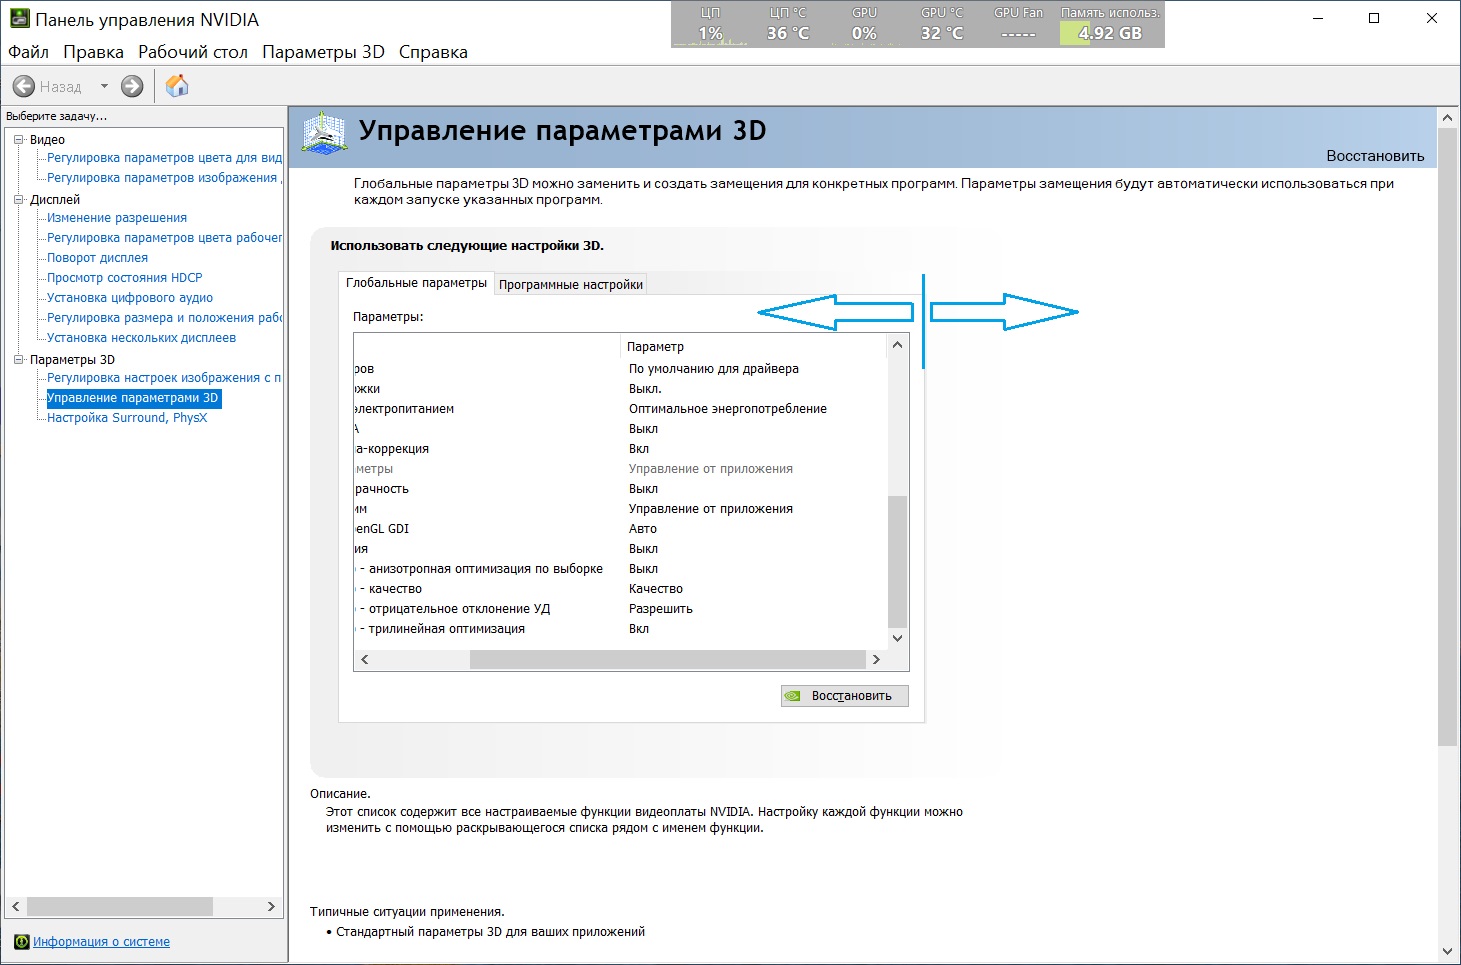Select value 'Оптимальное энергопотребление'
This screenshot has height=965, width=1461.
coord(728,409)
